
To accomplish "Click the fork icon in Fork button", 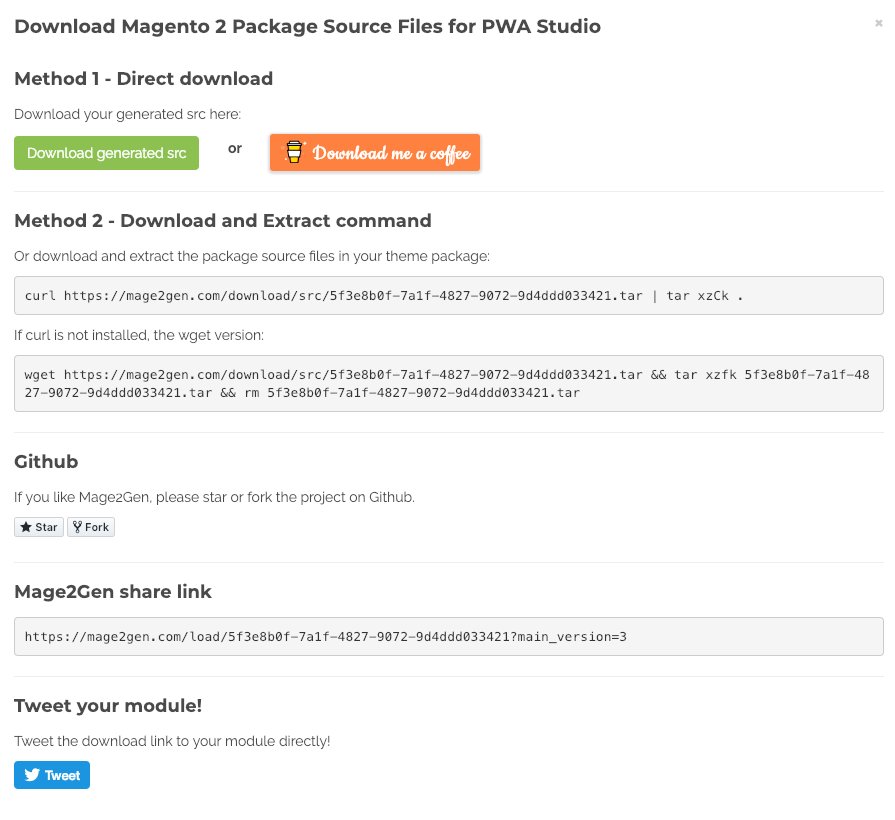I will (x=77, y=527).
